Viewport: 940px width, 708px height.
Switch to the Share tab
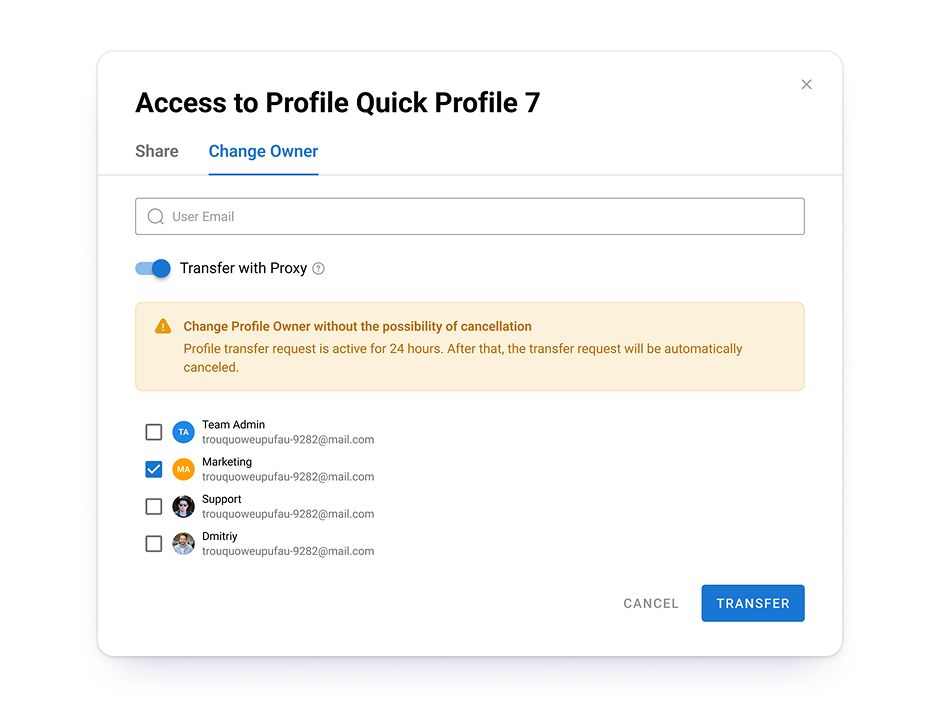157,152
